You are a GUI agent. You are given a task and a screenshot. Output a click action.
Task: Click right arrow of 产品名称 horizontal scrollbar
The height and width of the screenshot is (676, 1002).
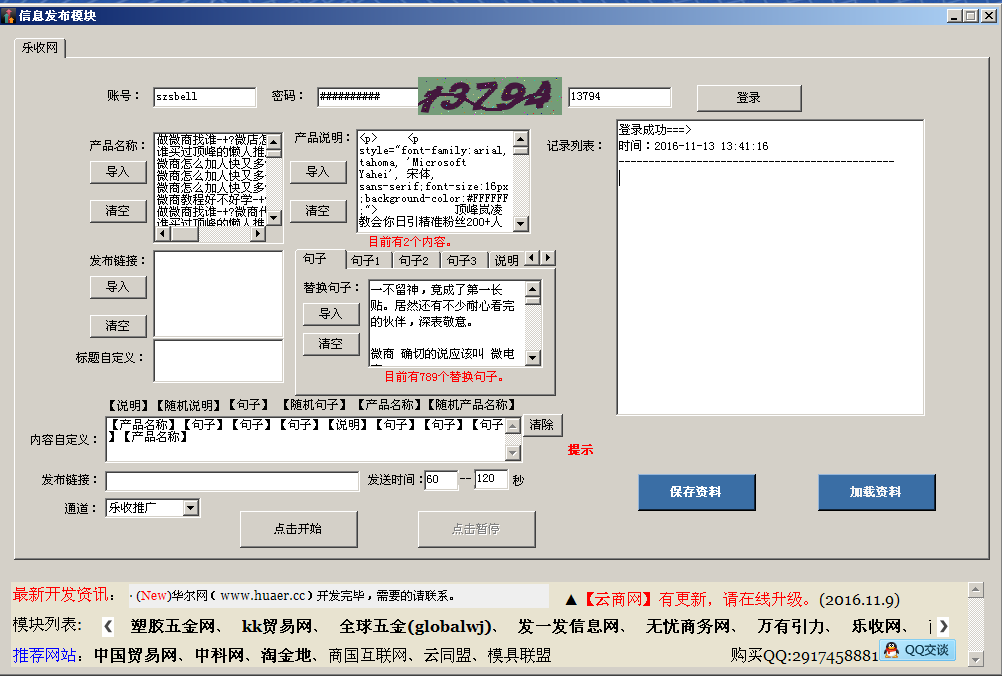tap(258, 234)
